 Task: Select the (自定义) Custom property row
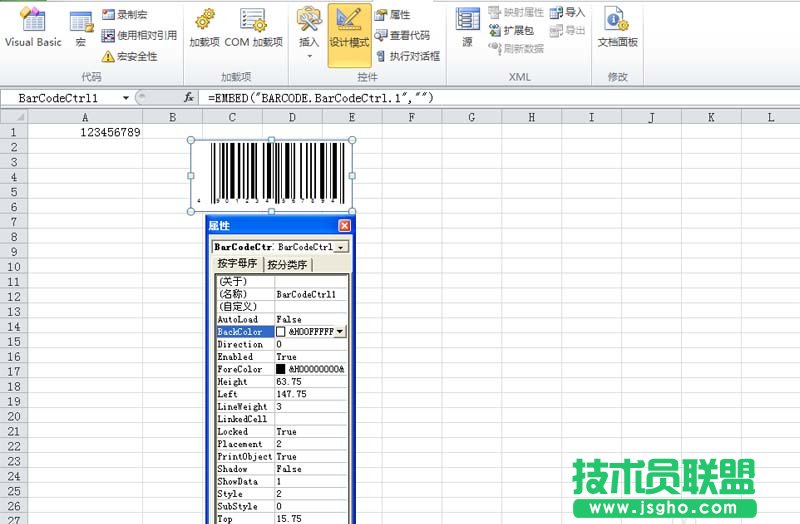click(282, 307)
